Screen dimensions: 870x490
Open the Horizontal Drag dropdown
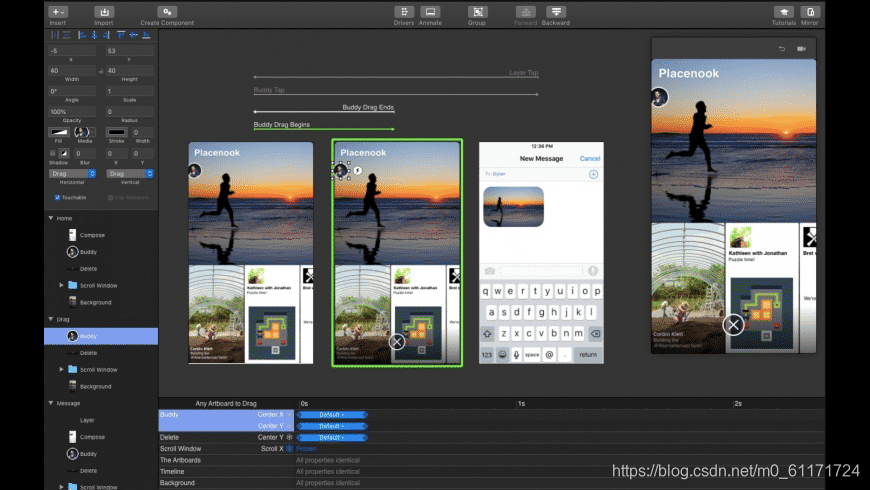click(73, 174)
